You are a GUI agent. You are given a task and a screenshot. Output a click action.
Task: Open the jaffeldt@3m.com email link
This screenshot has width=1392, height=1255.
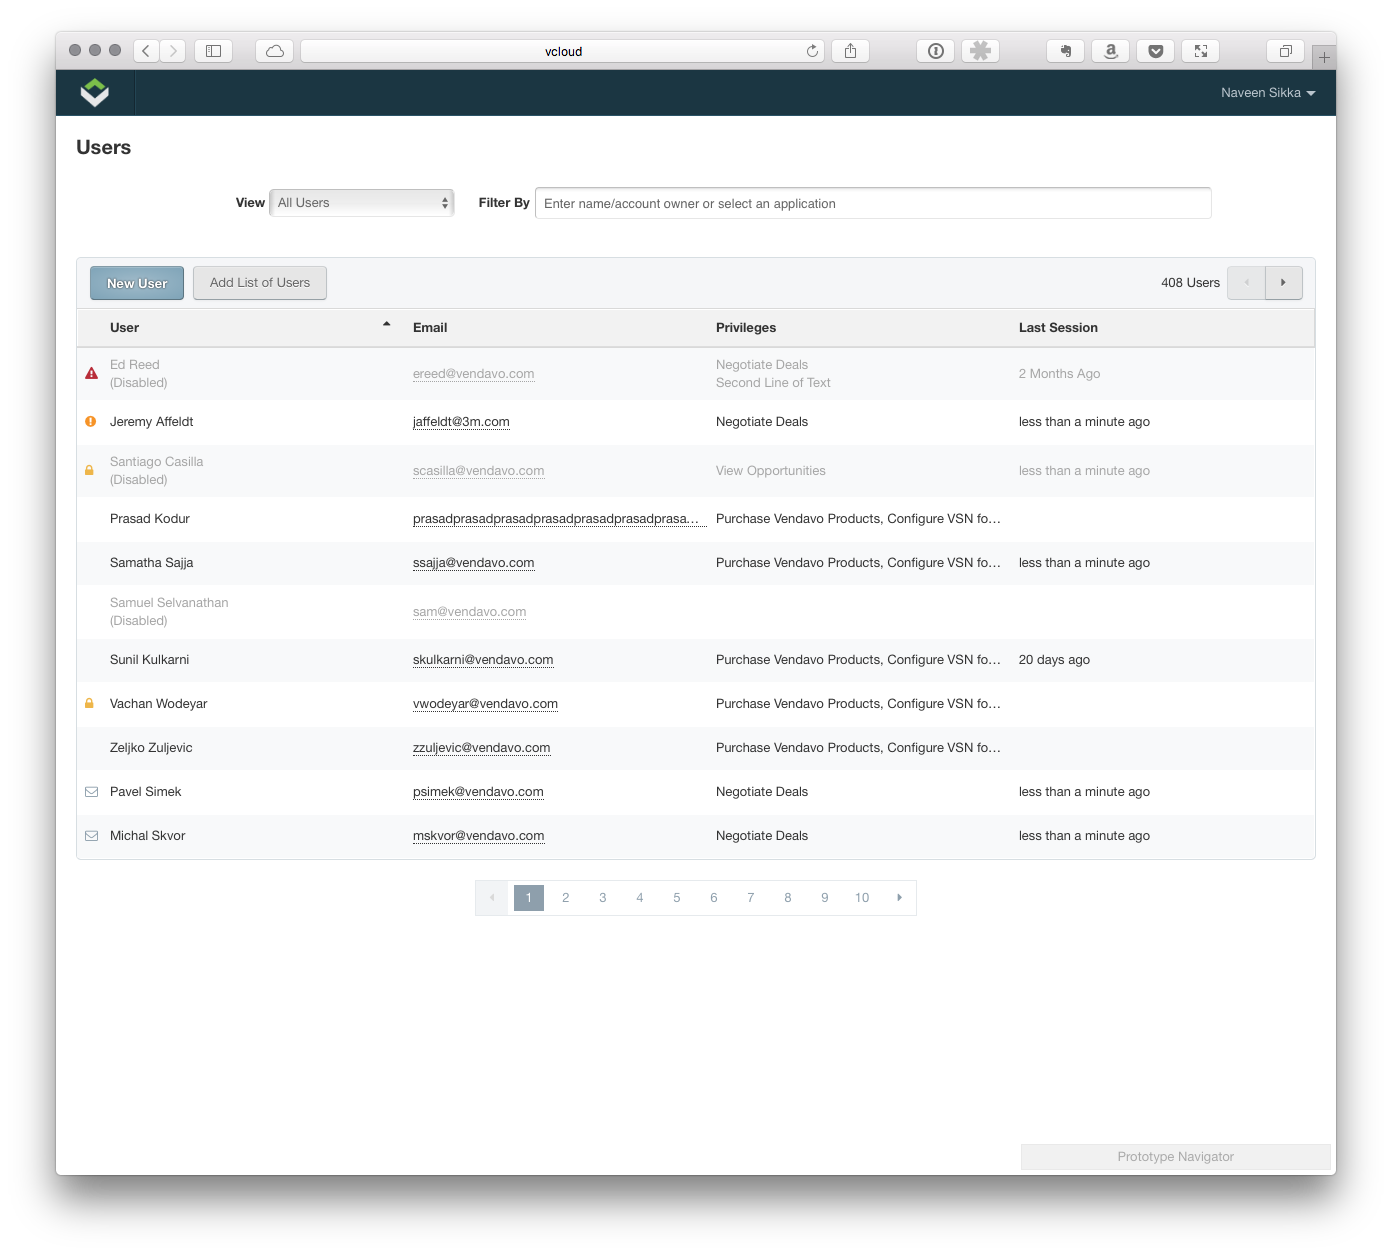tap(461, 422)
